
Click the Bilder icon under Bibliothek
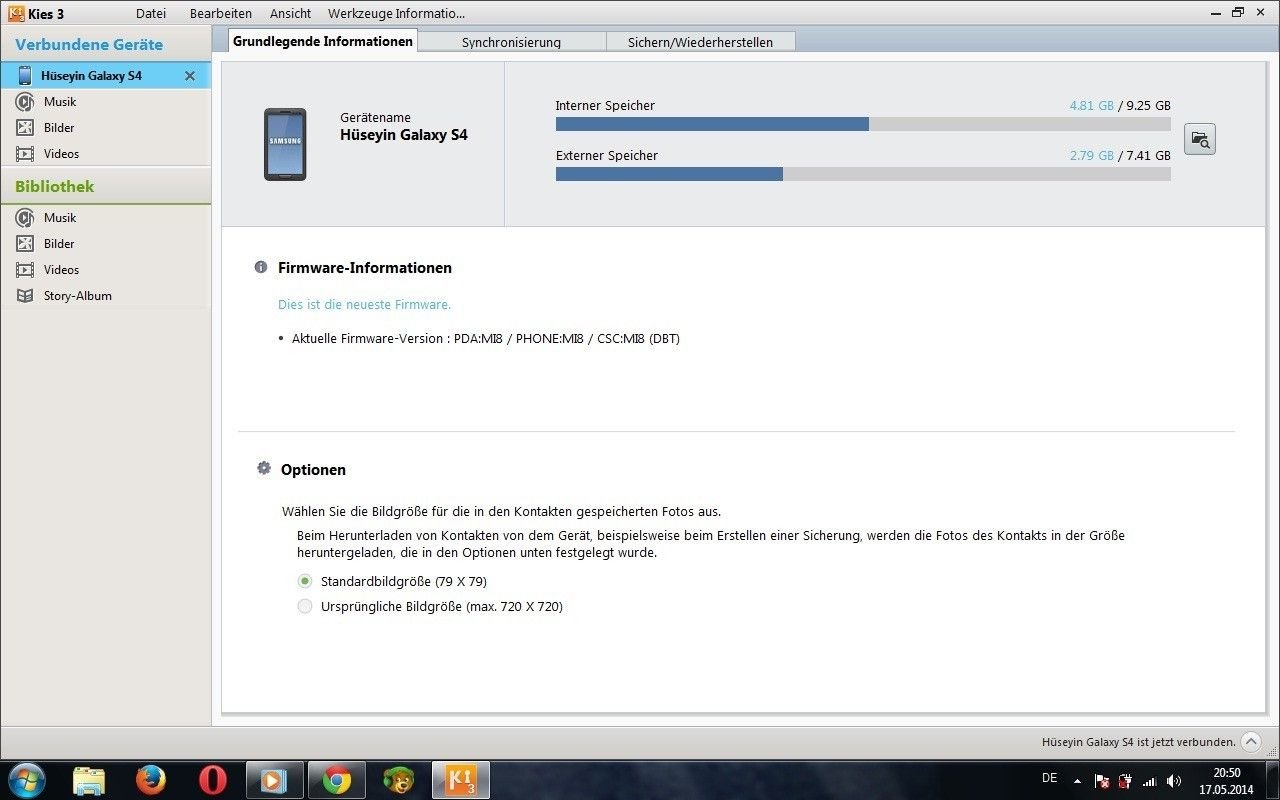coord(25,244)
